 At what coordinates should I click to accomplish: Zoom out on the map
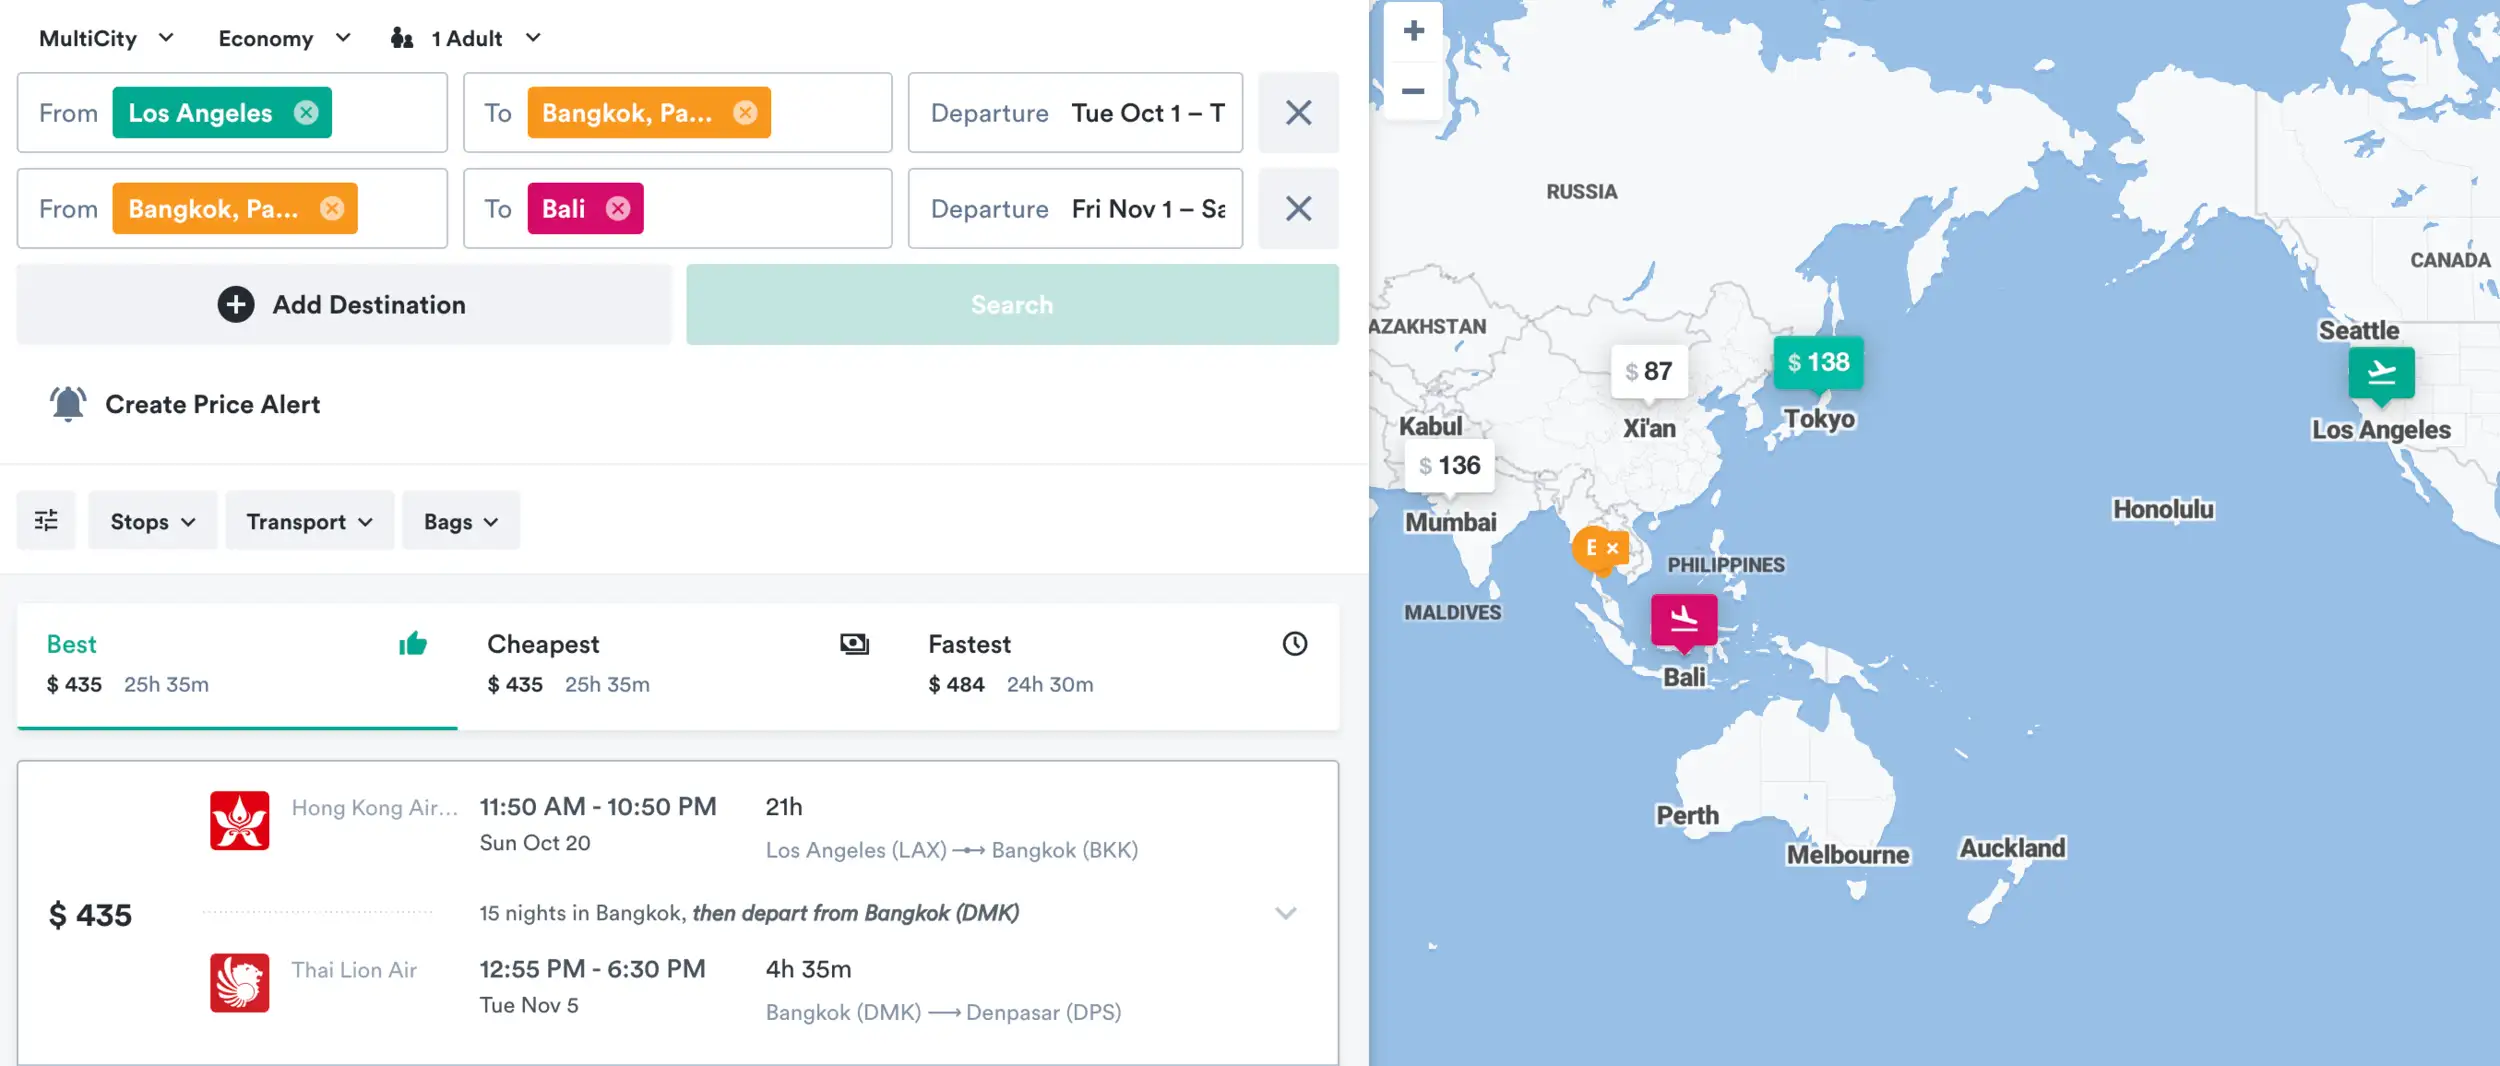point(1413,91)
